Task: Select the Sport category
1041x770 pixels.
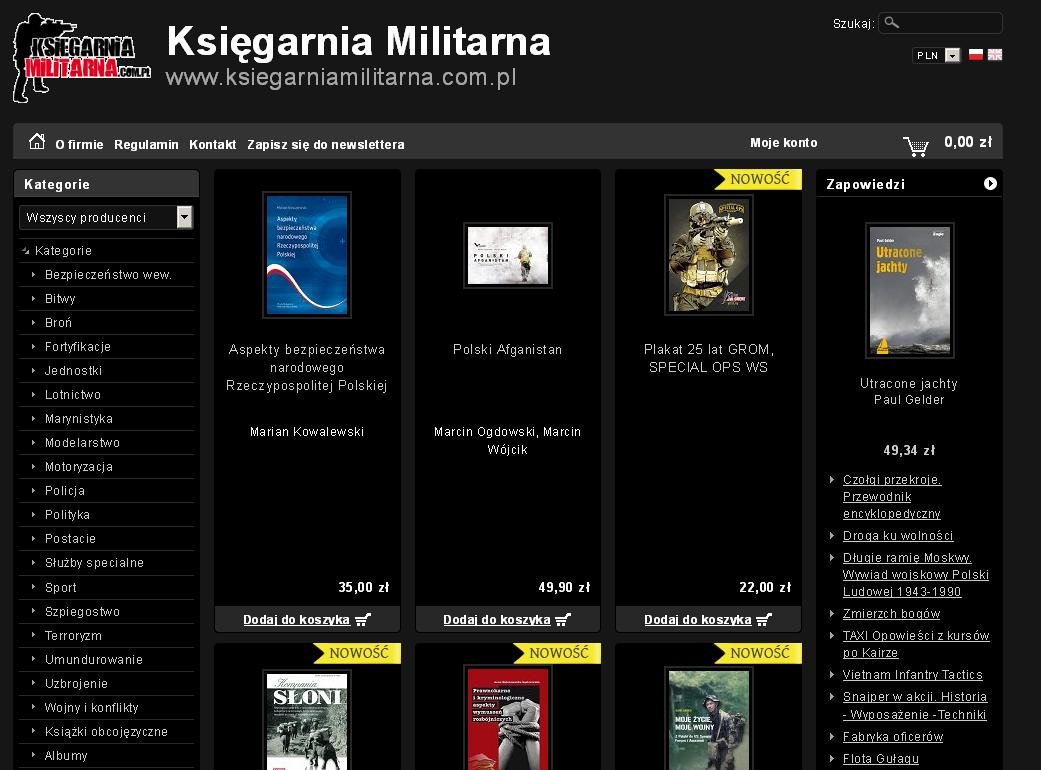Action: coord(60,587)
